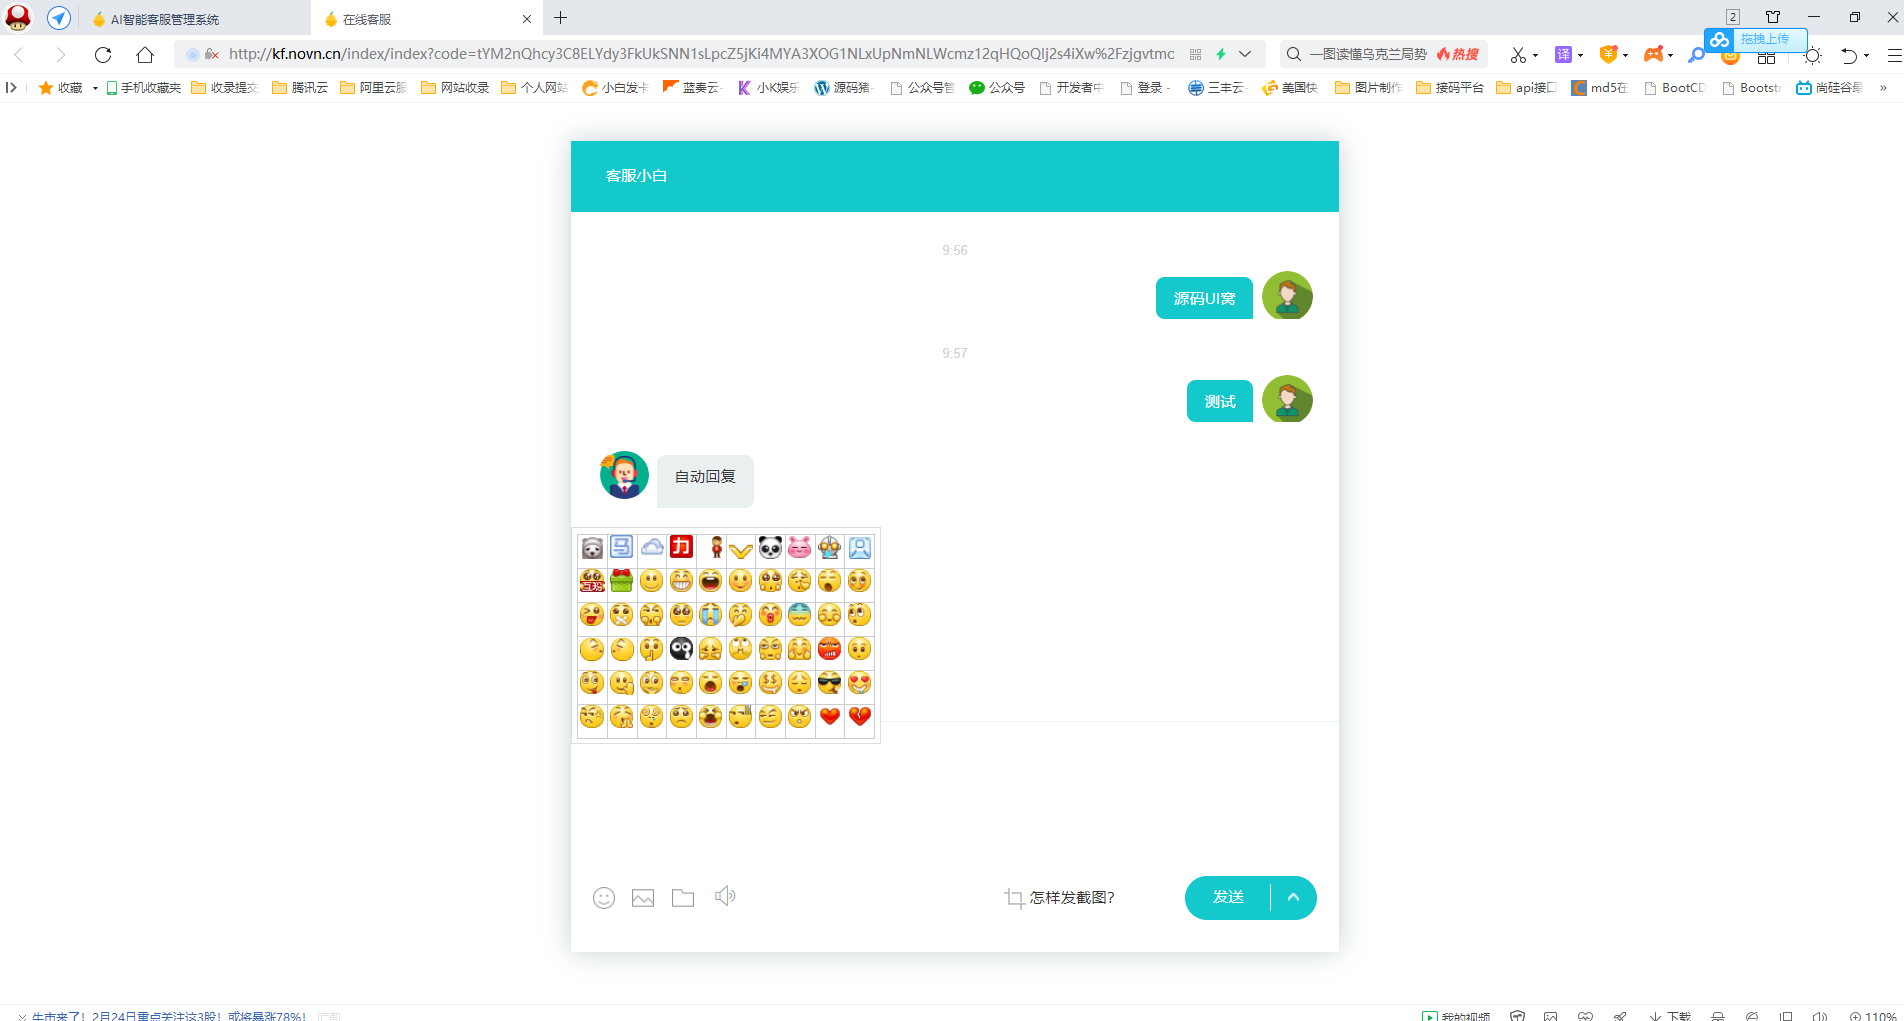Open the emoji picker in the chat toolbar
Screen dimensions: 1904x1021
pyautogui.click(x=604, y=897)
